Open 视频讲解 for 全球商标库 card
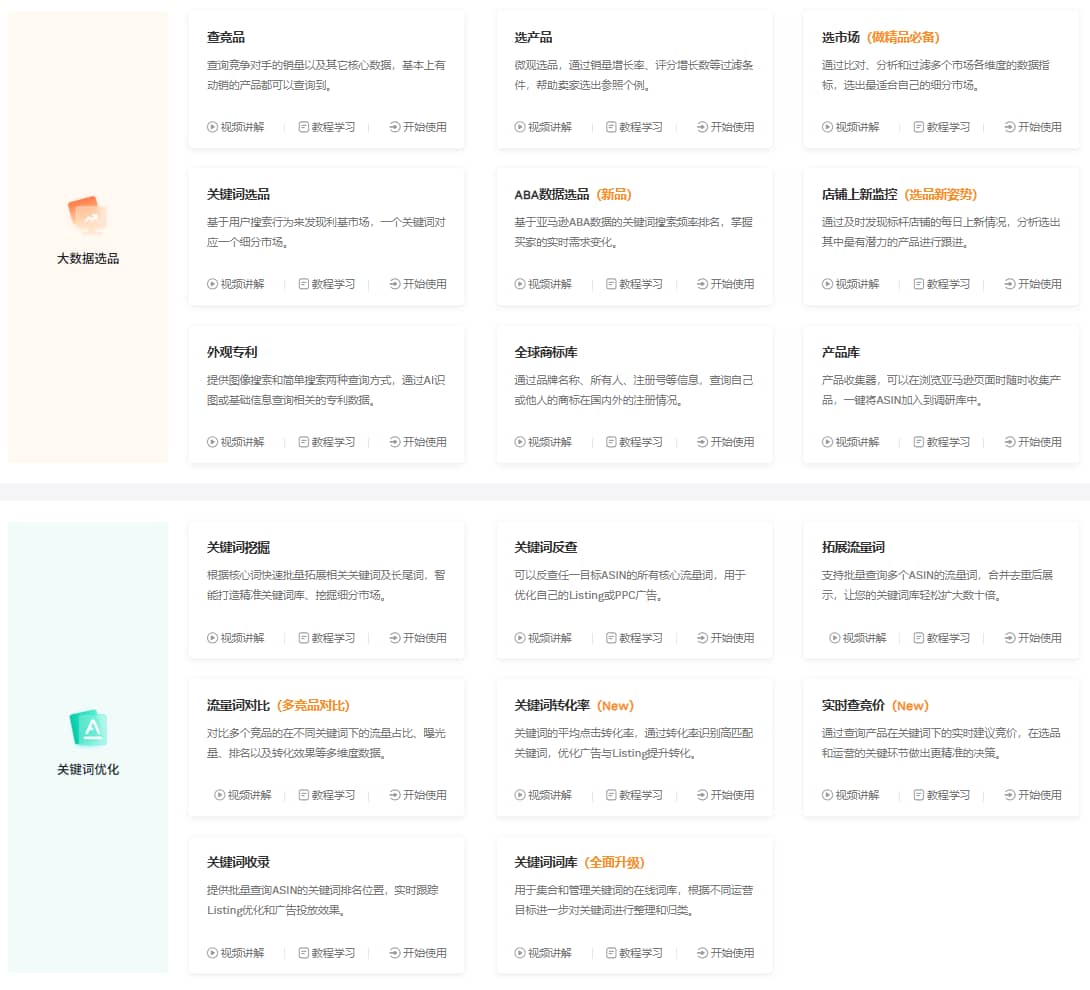Viewport: 1090px width, 990px height. click(x=543, y=441)
